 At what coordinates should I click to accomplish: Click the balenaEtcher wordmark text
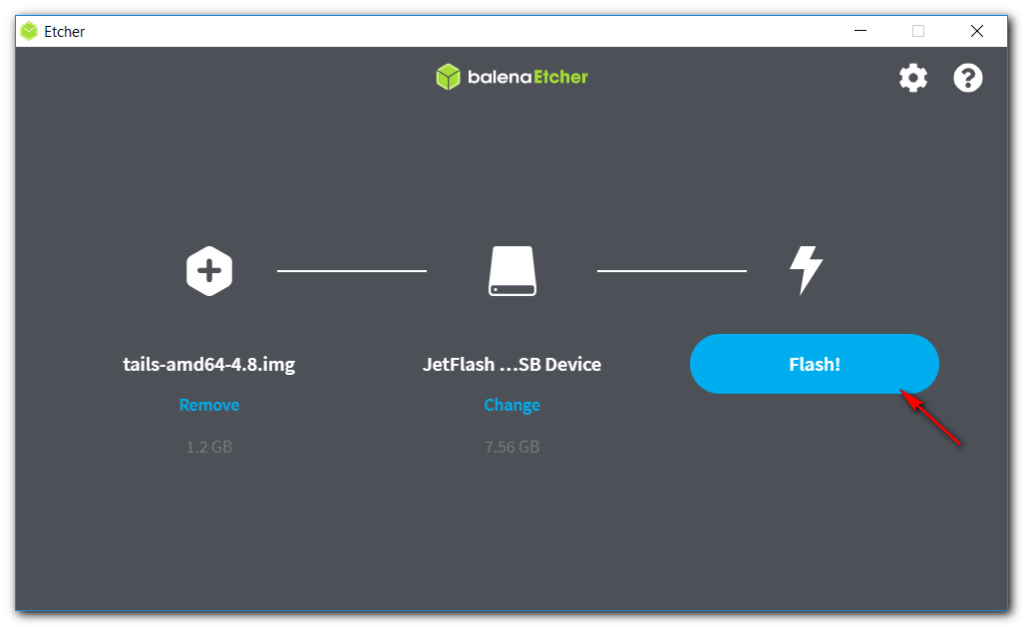coord(527,77)
